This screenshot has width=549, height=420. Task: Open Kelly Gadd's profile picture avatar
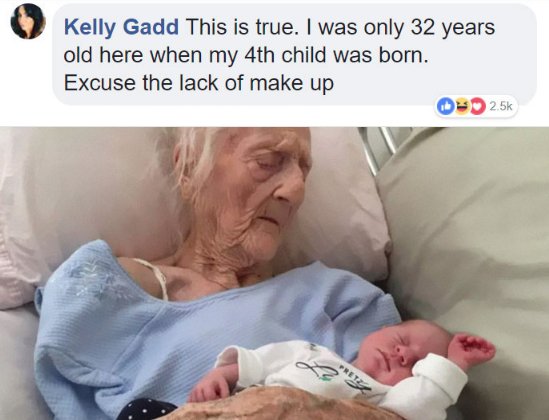(28, 21)
